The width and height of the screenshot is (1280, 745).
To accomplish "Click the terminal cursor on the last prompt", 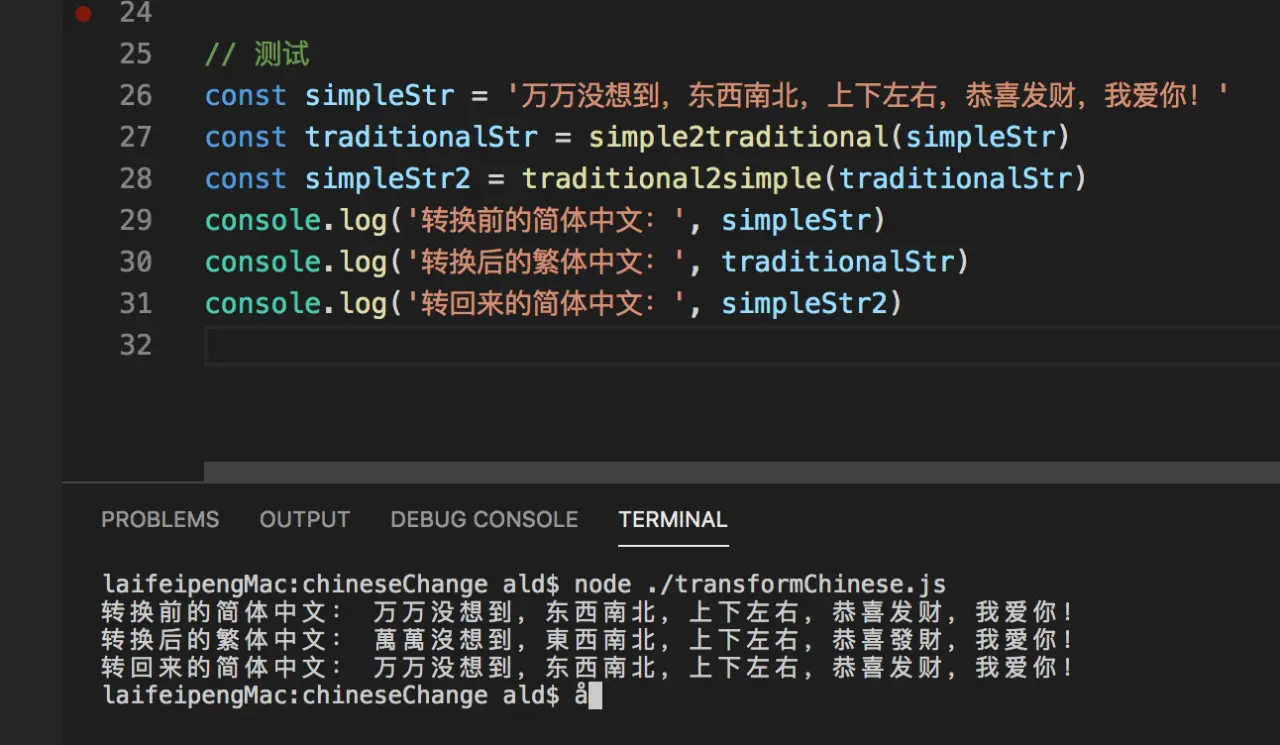I will (595, 696).
